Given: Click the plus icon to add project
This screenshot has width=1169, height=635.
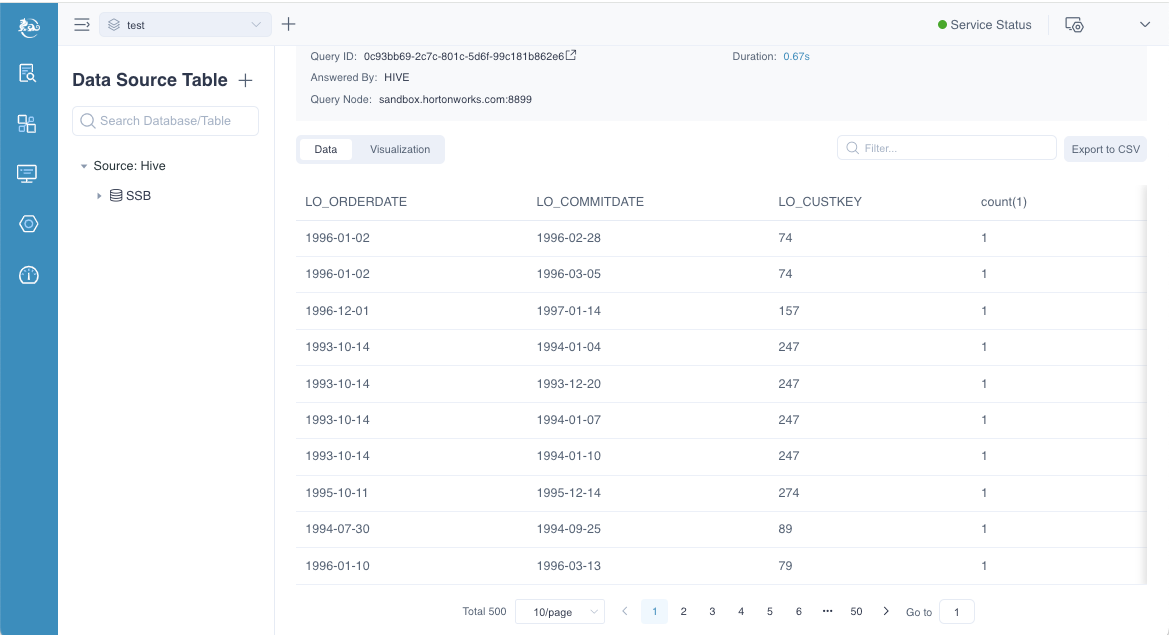Looking at the screenshot, I should [288, 24].
